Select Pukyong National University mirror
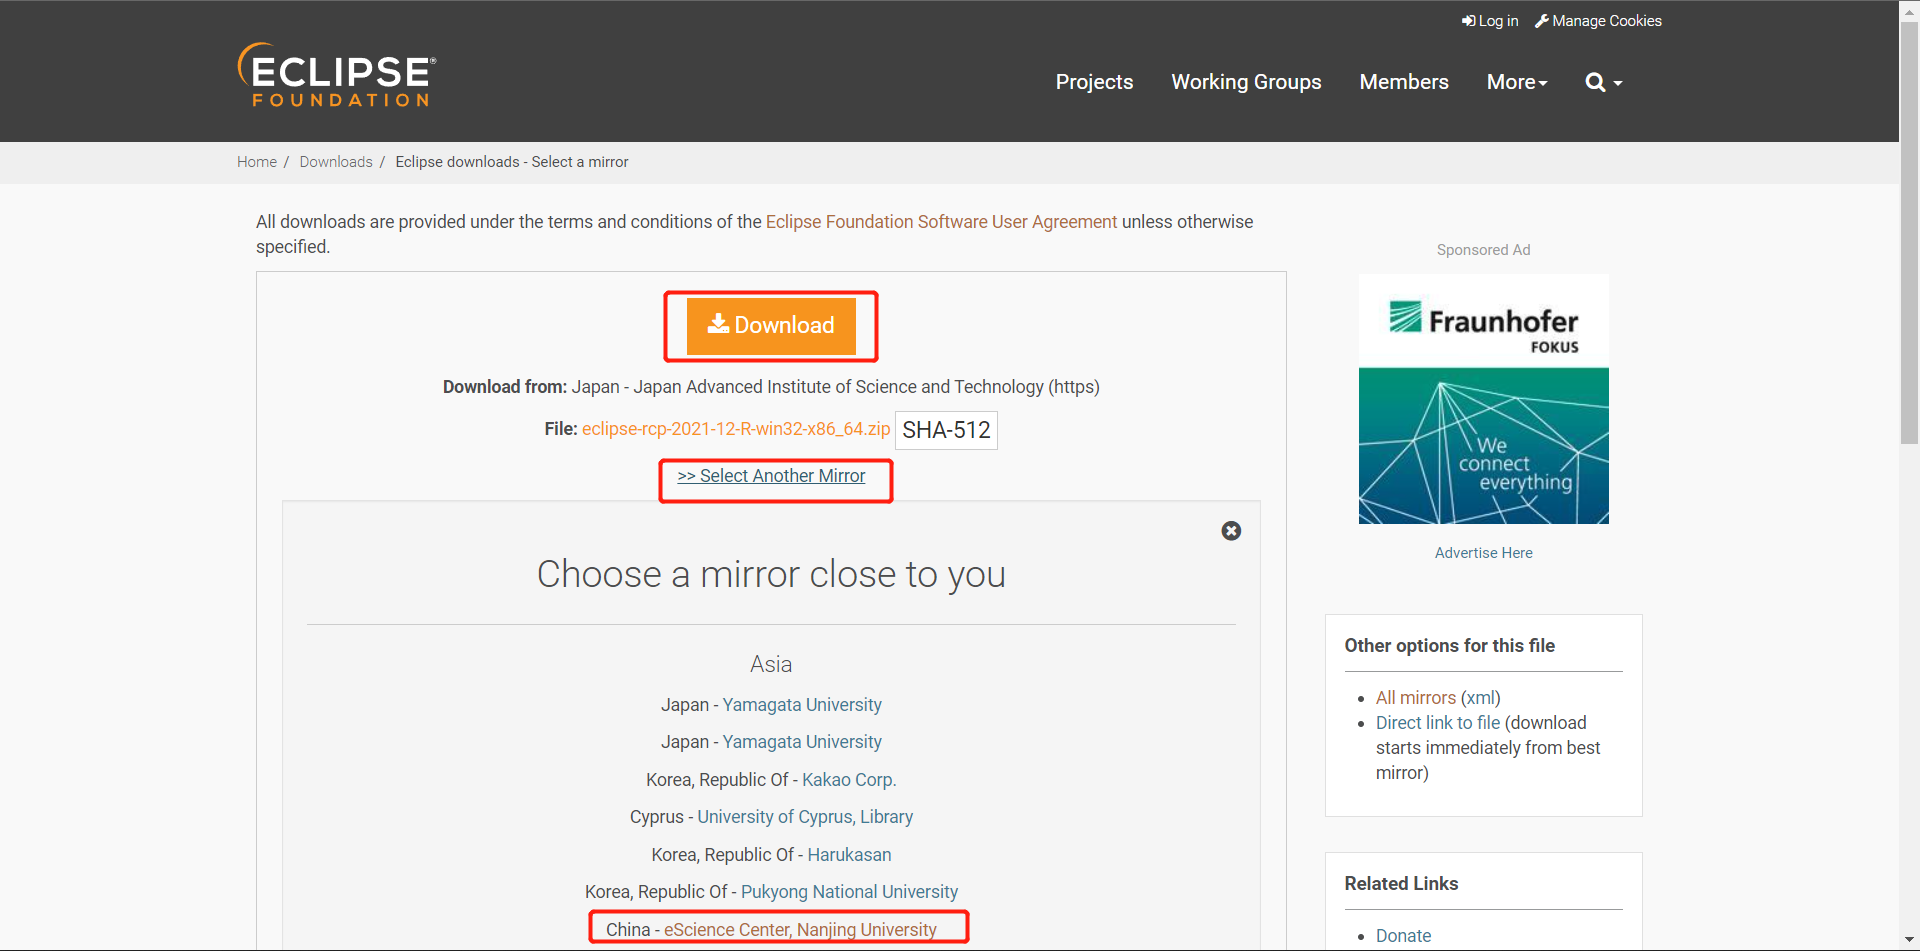 click(x=849, y=892)
